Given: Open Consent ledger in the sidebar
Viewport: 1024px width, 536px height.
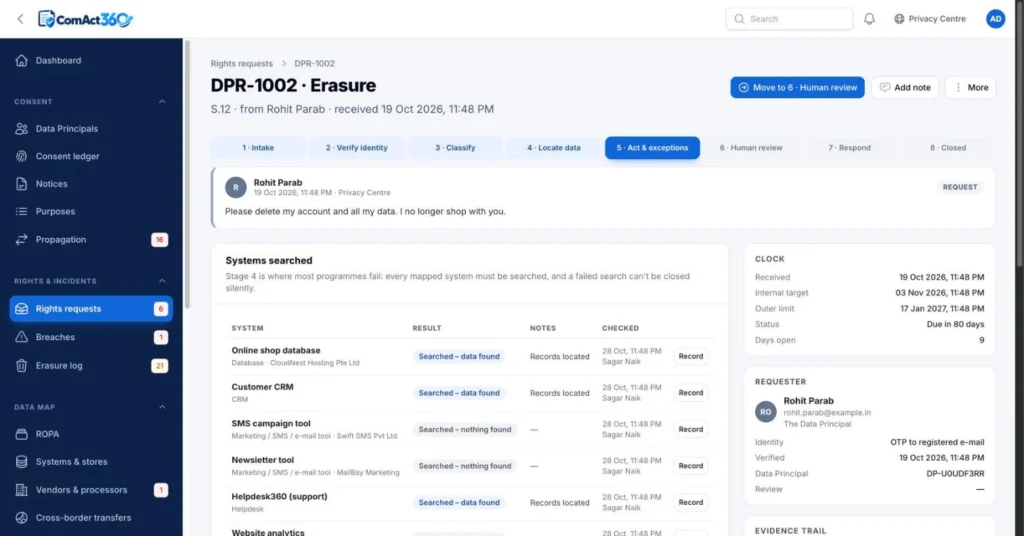Looking at the screenshot, I should click(91, 156).
